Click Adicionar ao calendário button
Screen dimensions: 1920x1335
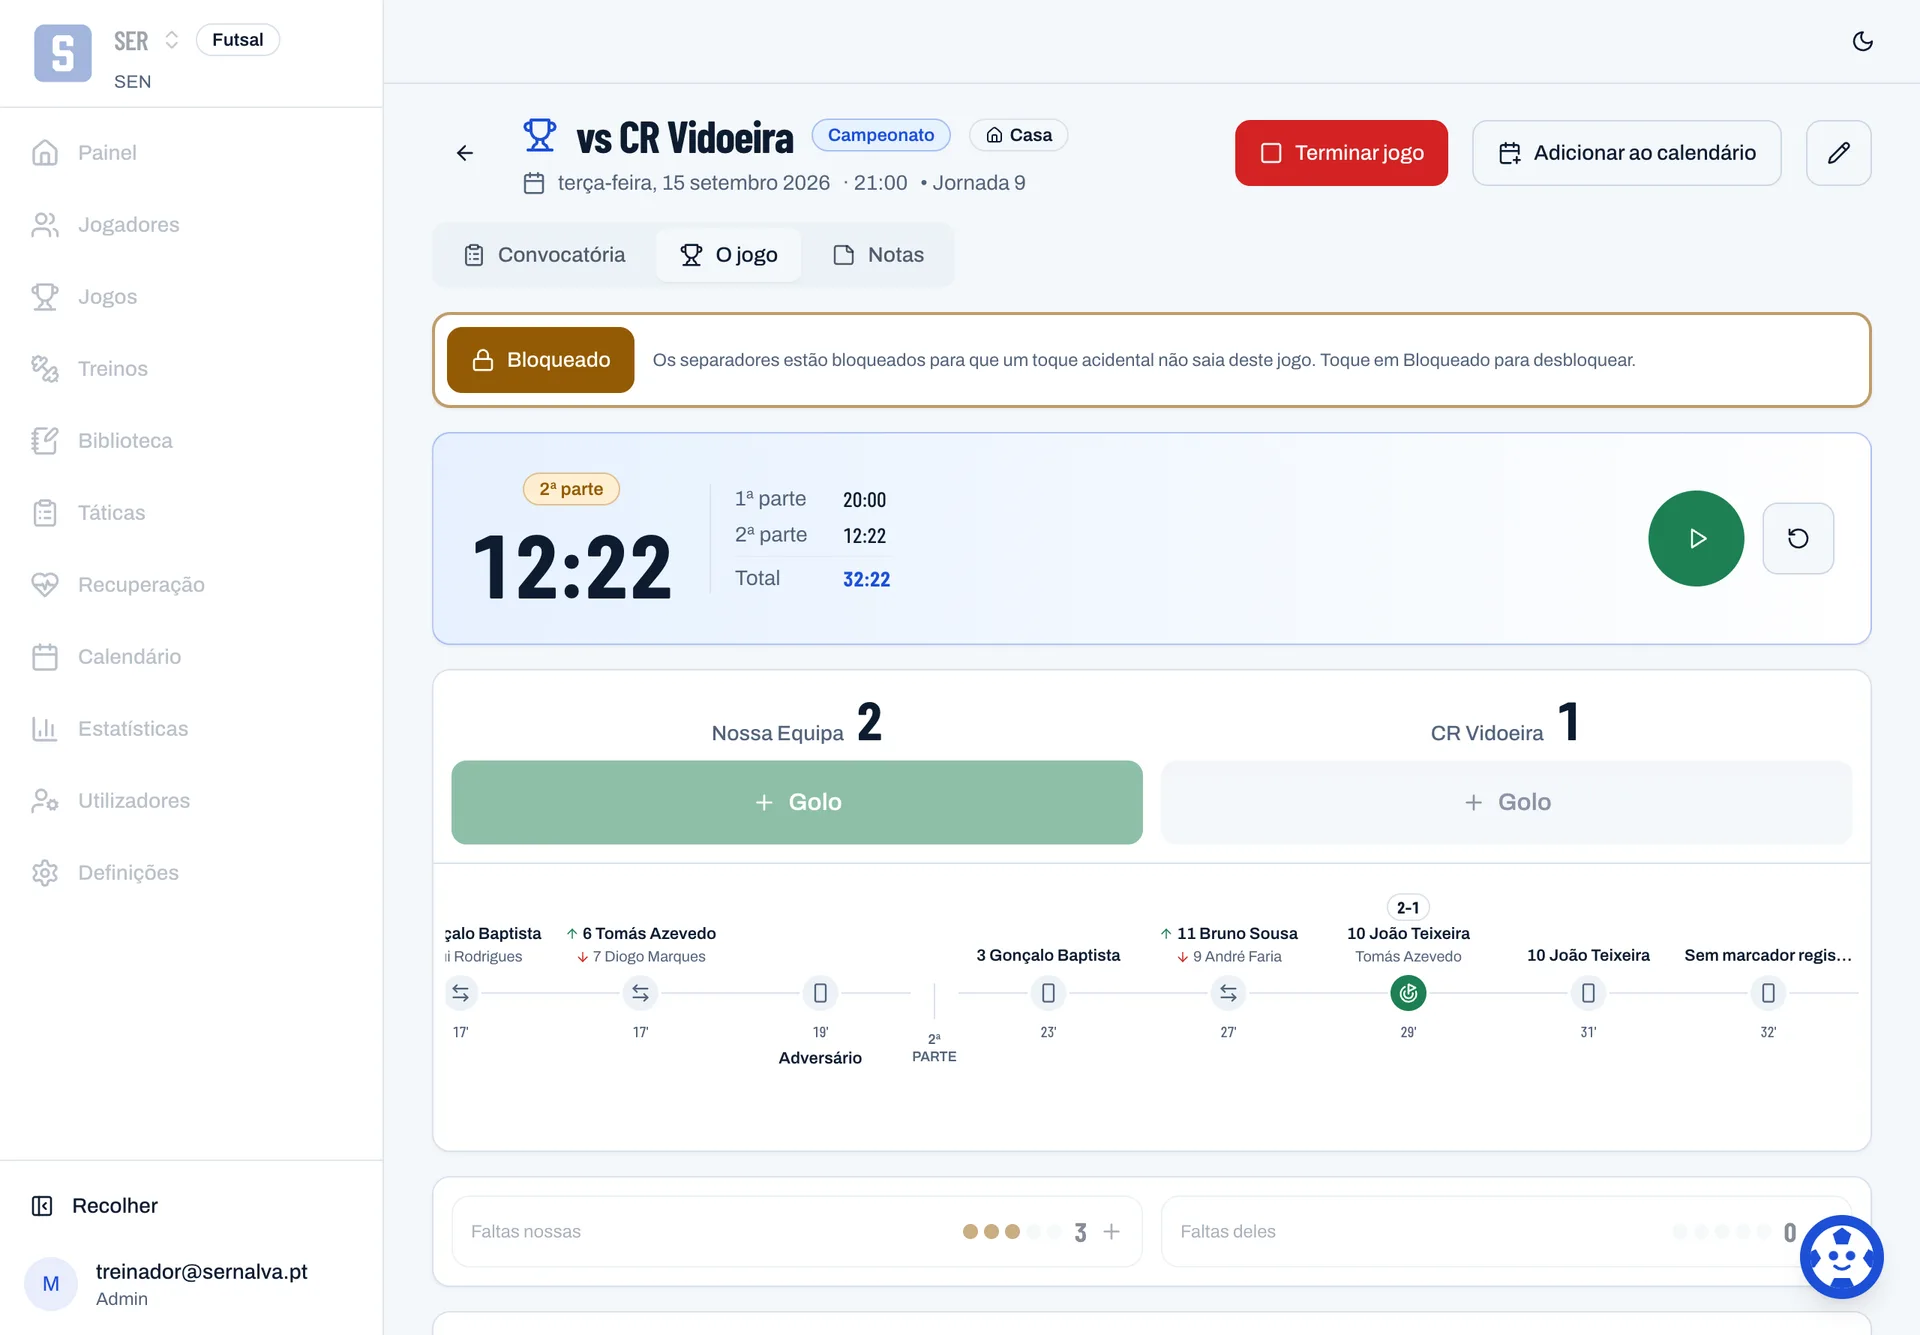[1626, 153]
